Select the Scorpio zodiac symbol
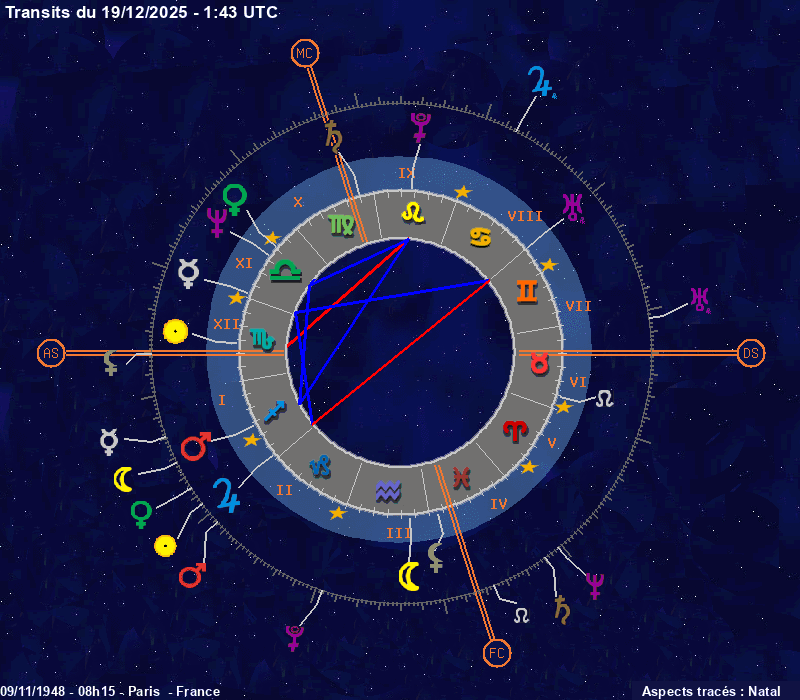The width and height of the screenshot is (800, 700). click(262, 340)
